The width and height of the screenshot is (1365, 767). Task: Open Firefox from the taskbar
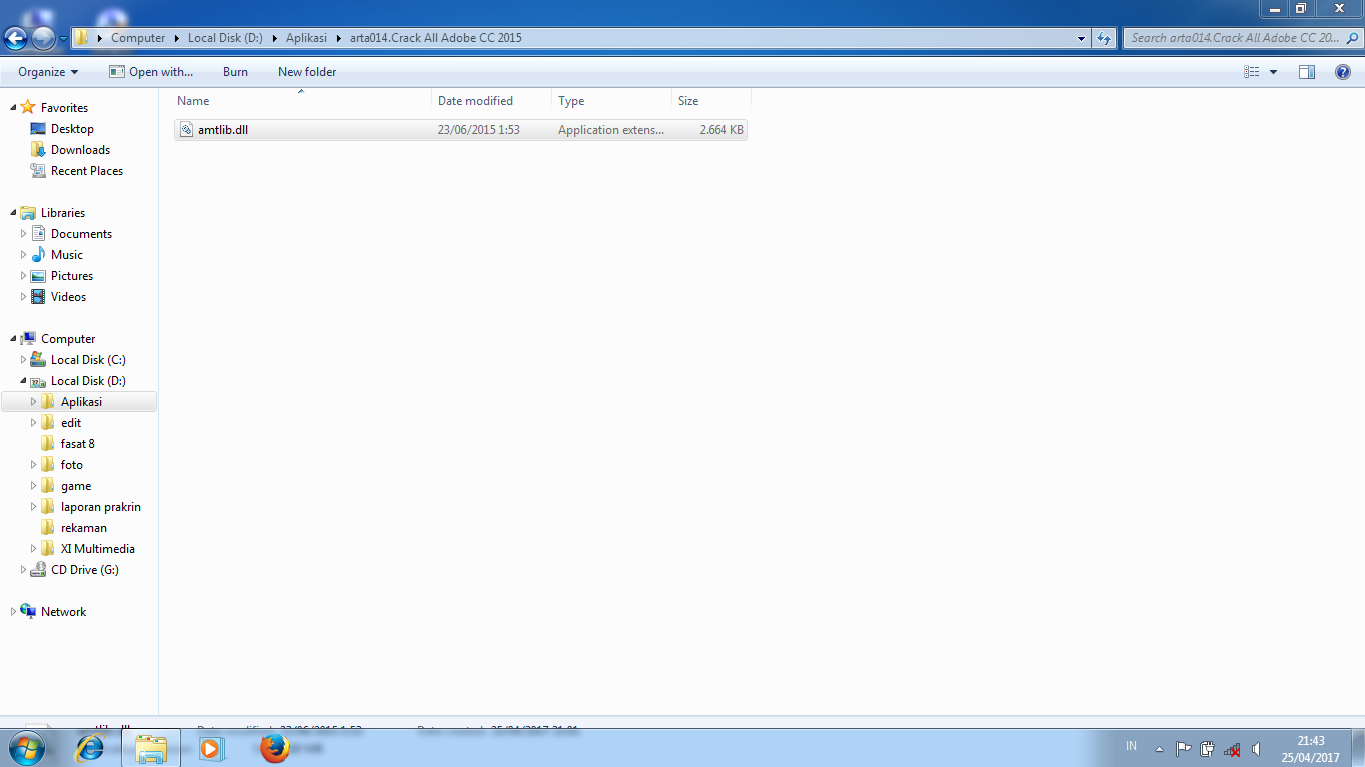(273, 747)
